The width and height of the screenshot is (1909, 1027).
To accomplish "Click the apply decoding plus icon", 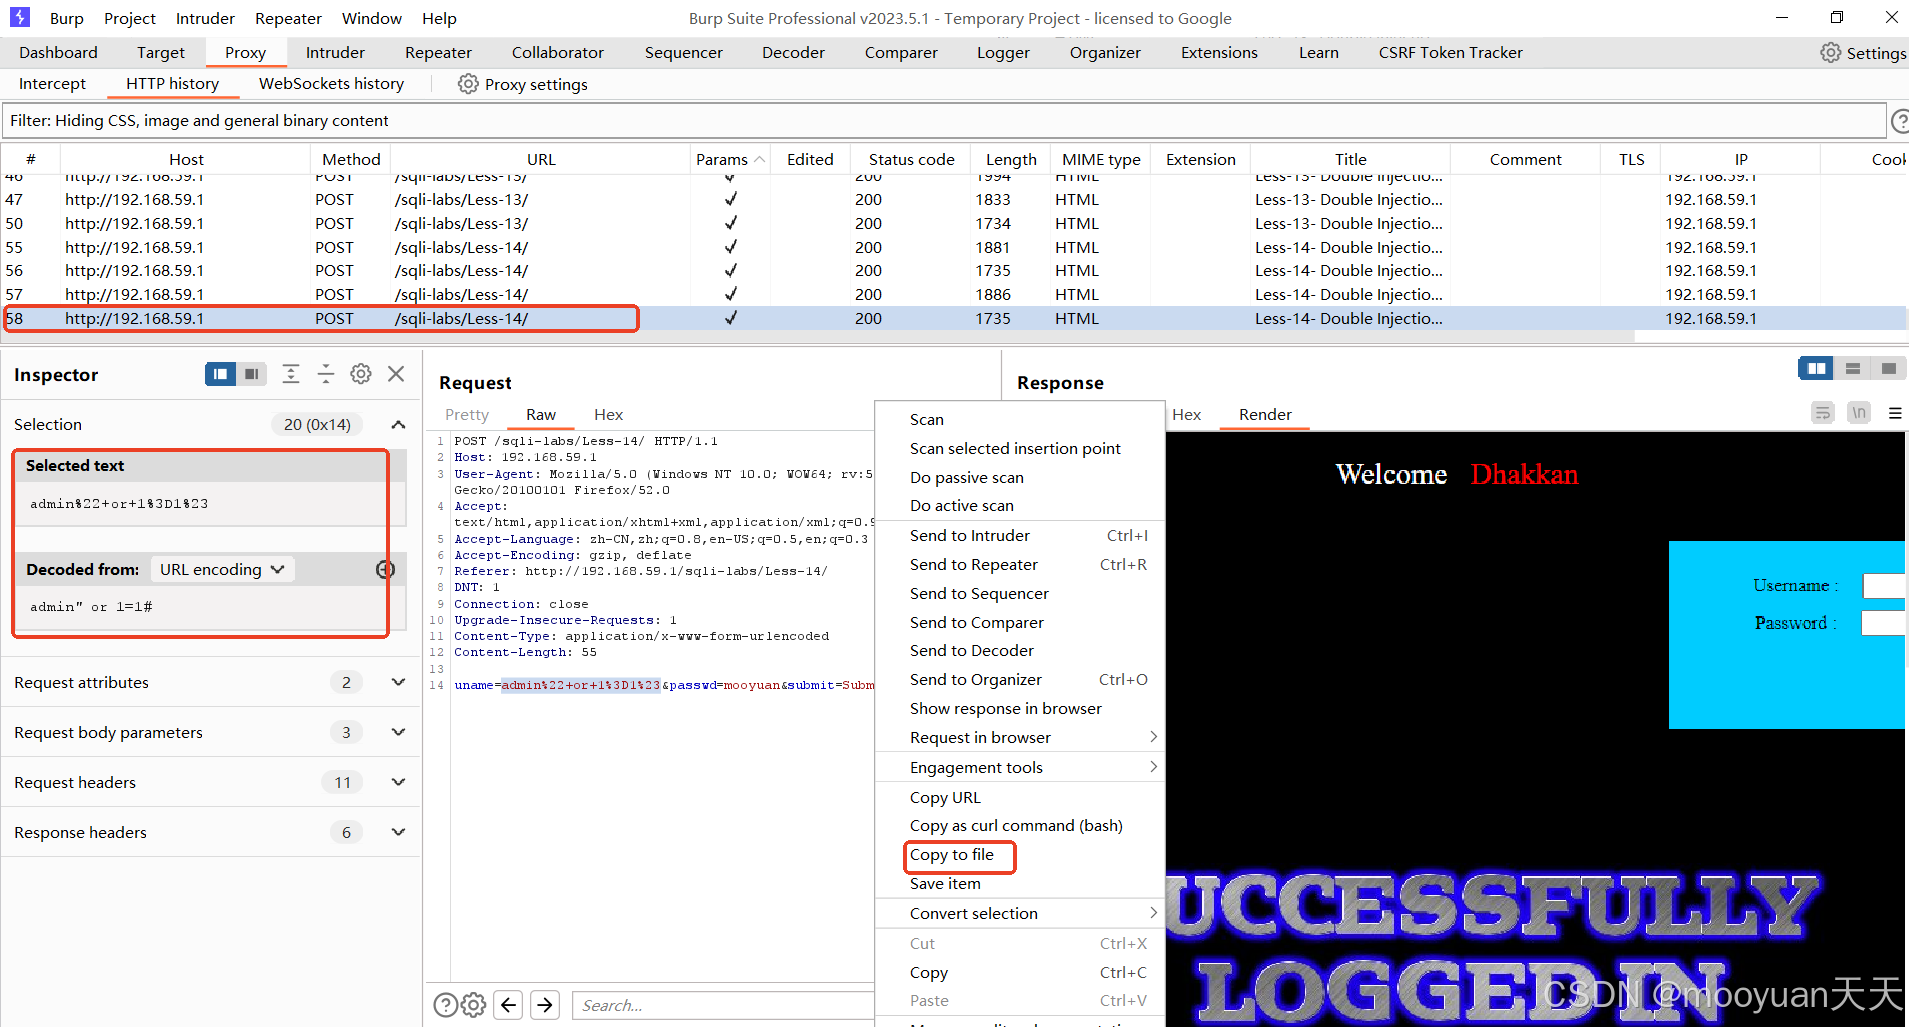I will 385,569.
